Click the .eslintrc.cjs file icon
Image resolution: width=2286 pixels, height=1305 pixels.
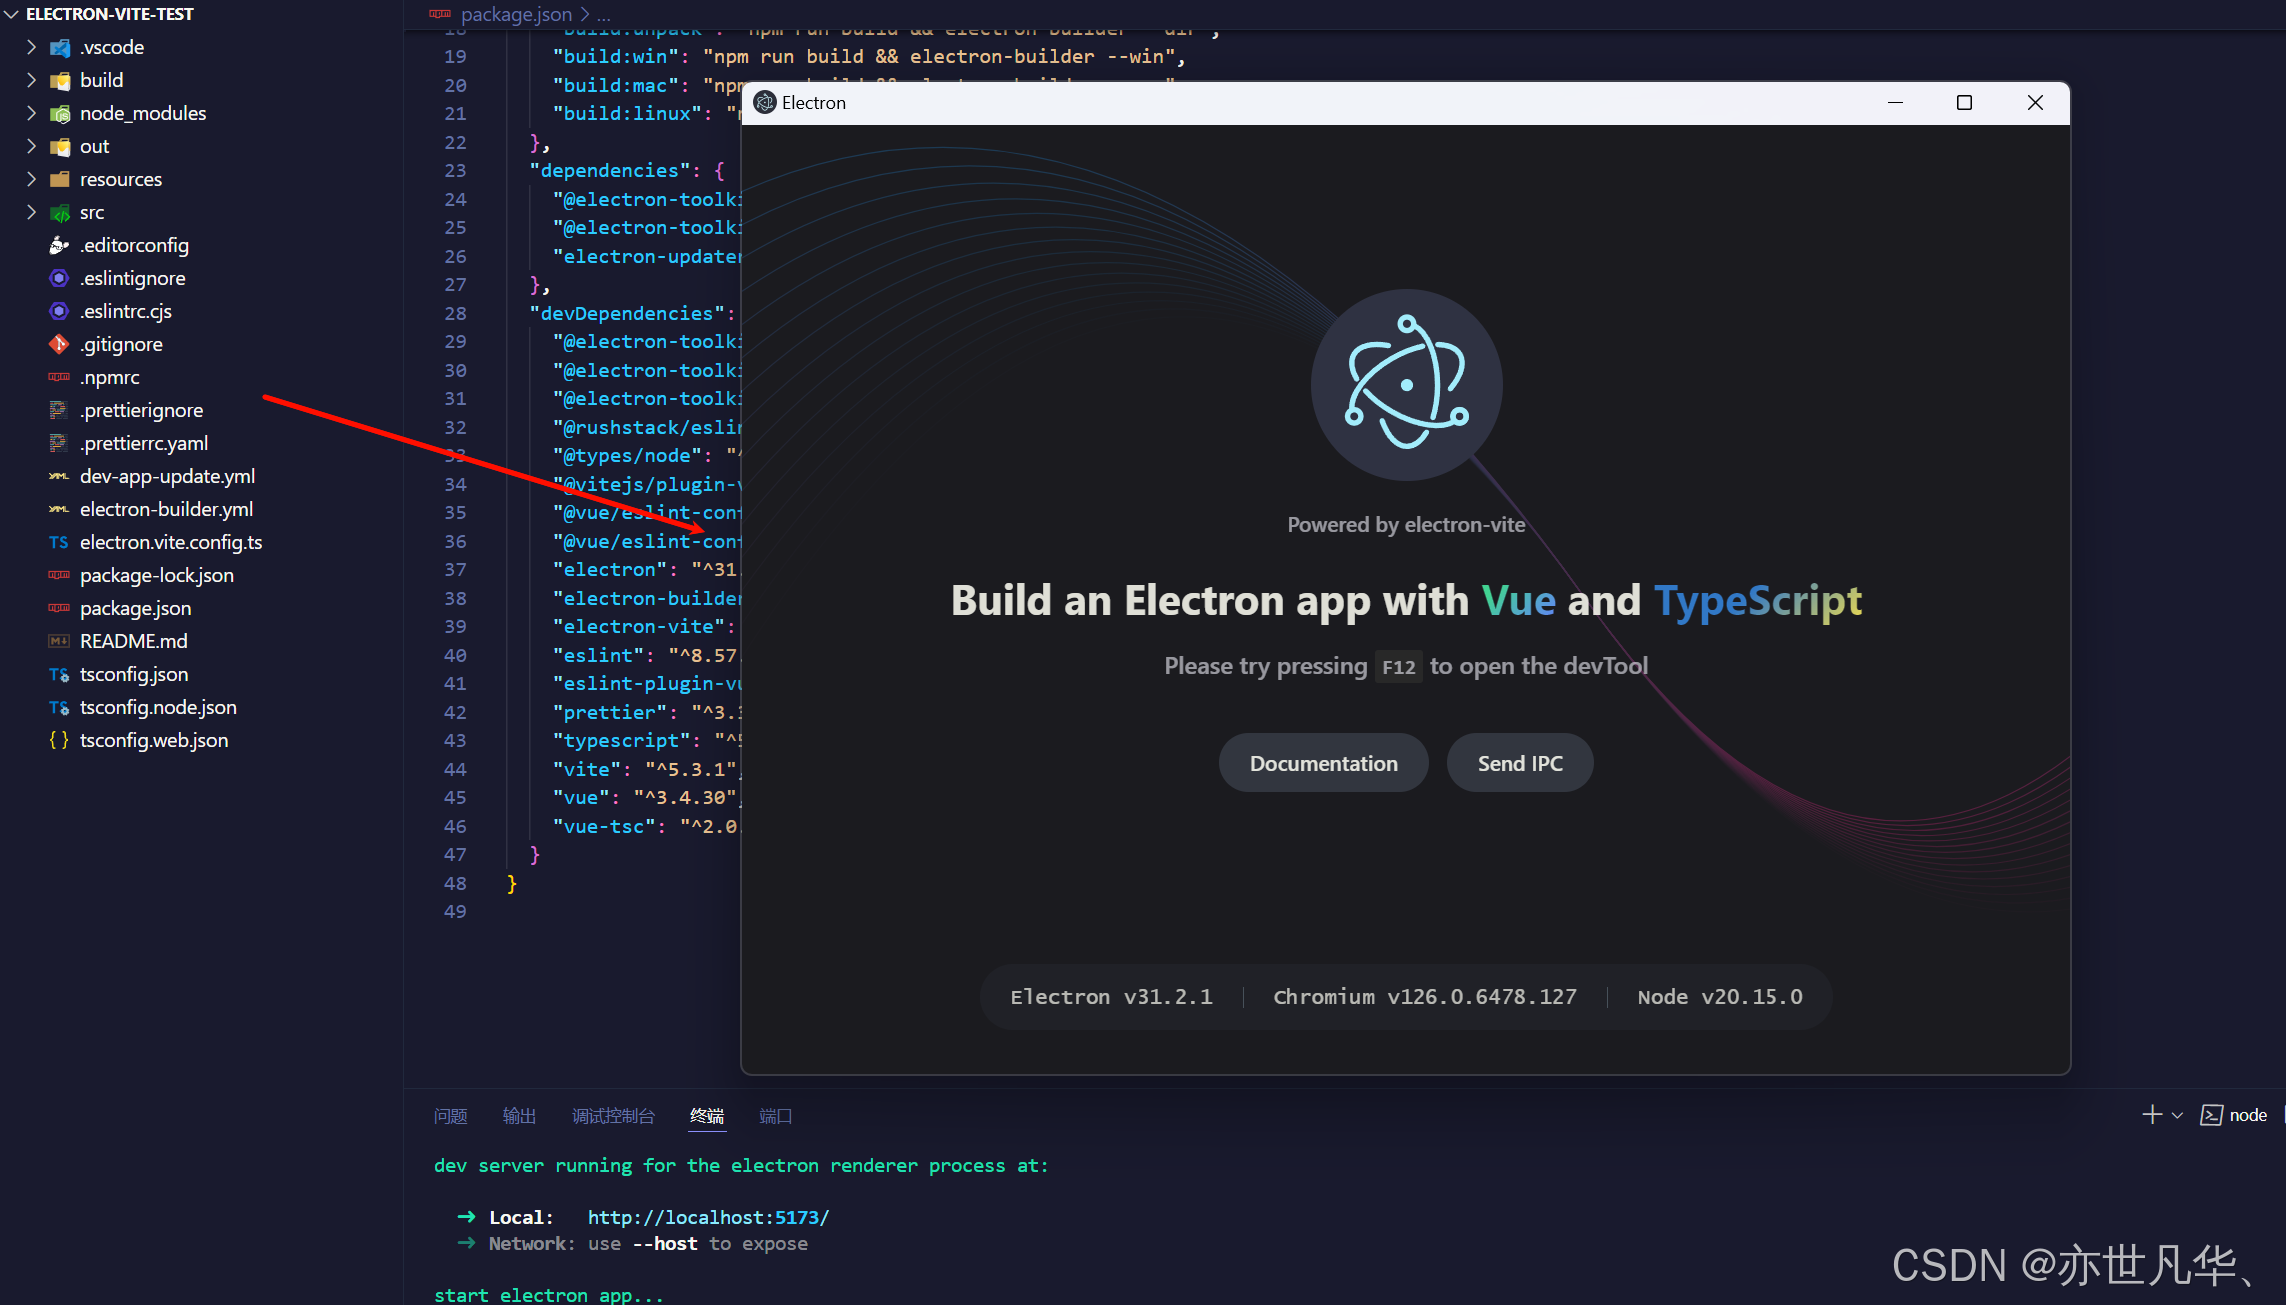point(59,311)
